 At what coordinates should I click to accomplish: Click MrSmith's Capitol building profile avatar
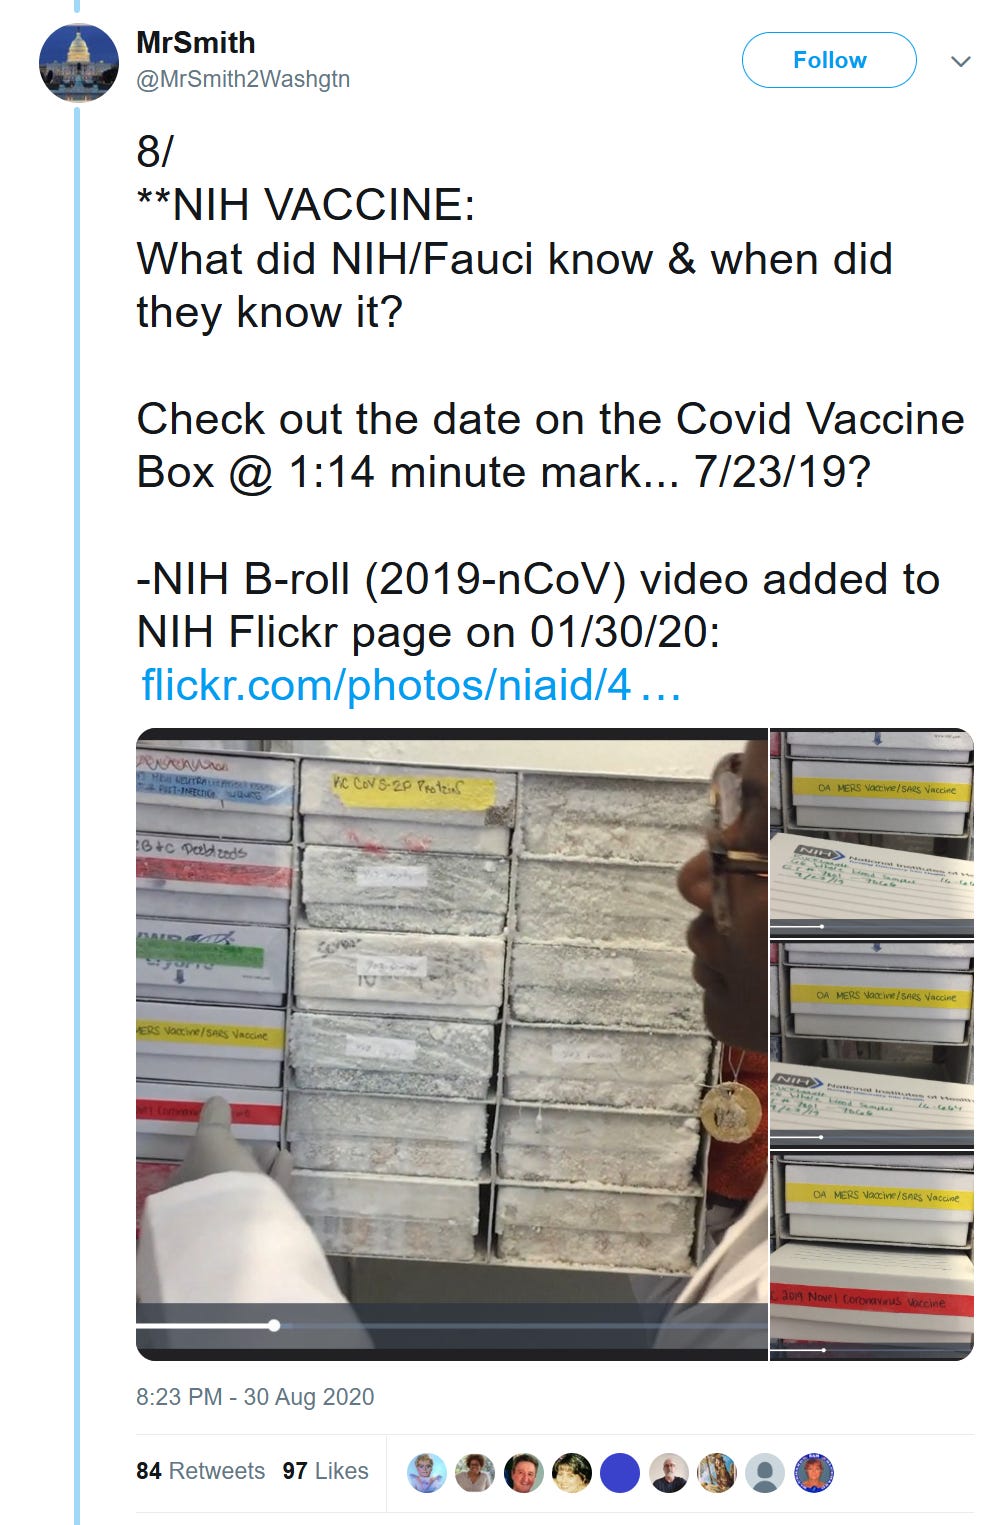(x=79, y=62)
